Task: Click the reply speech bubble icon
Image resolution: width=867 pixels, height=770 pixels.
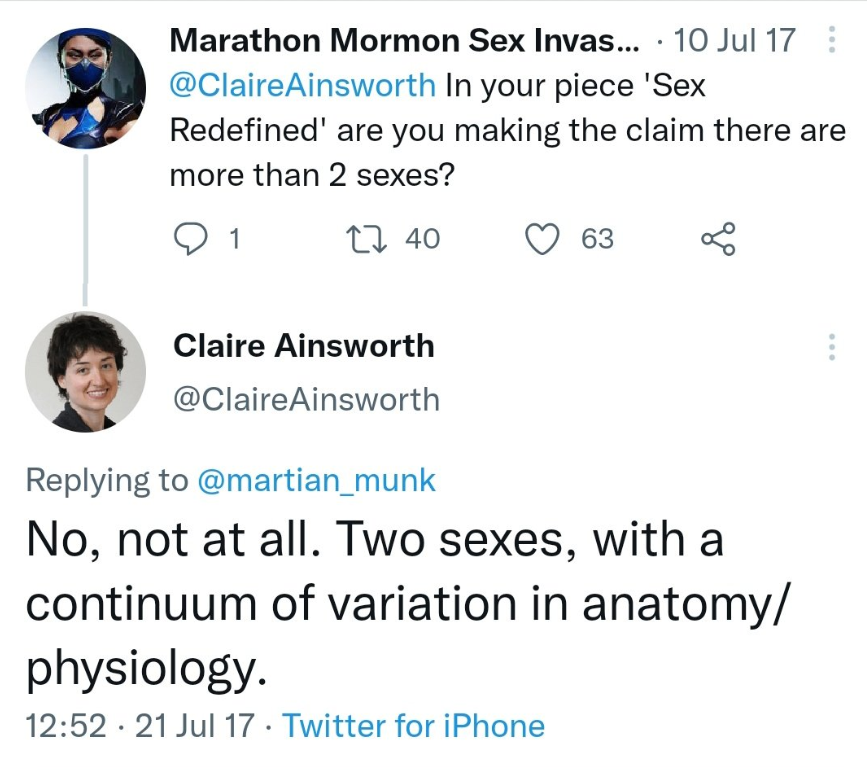Action: (190, 238)
